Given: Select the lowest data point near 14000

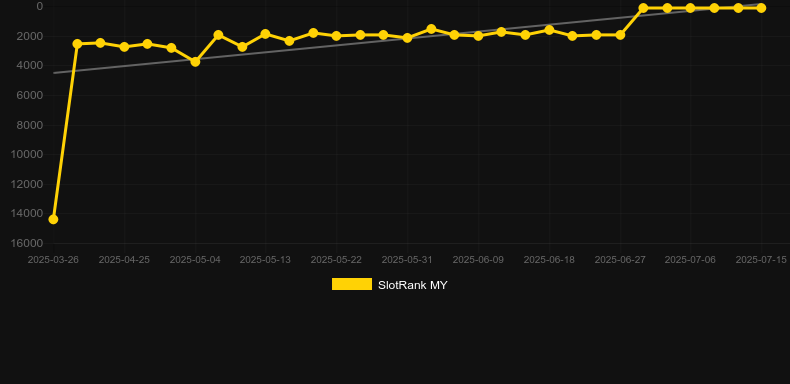Looking at the screenshot, I should click(x=53, y=219).
